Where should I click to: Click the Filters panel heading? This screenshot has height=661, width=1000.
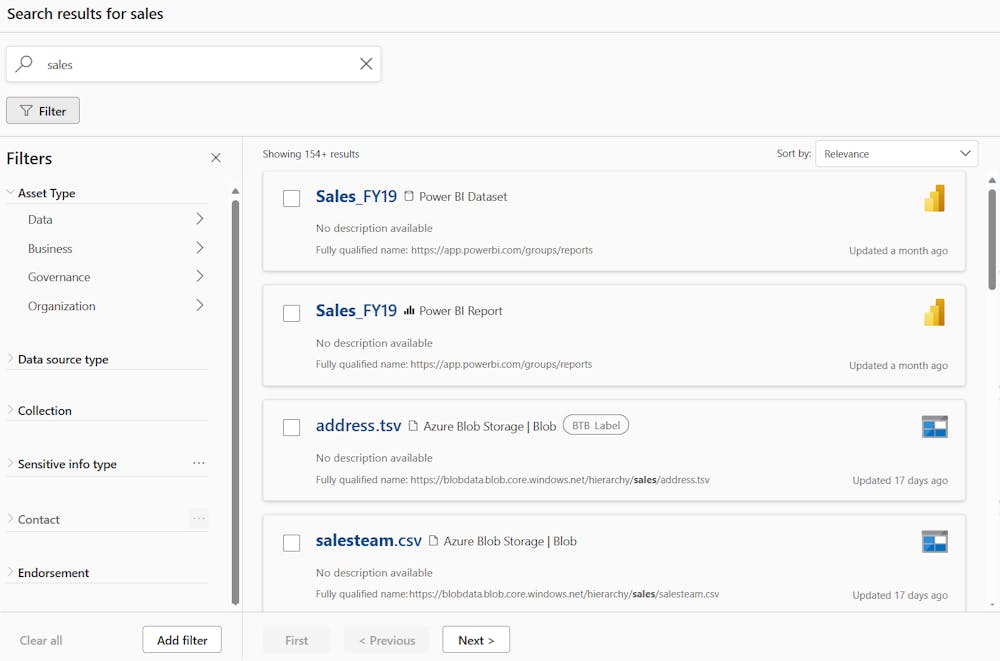click(29, 158)
